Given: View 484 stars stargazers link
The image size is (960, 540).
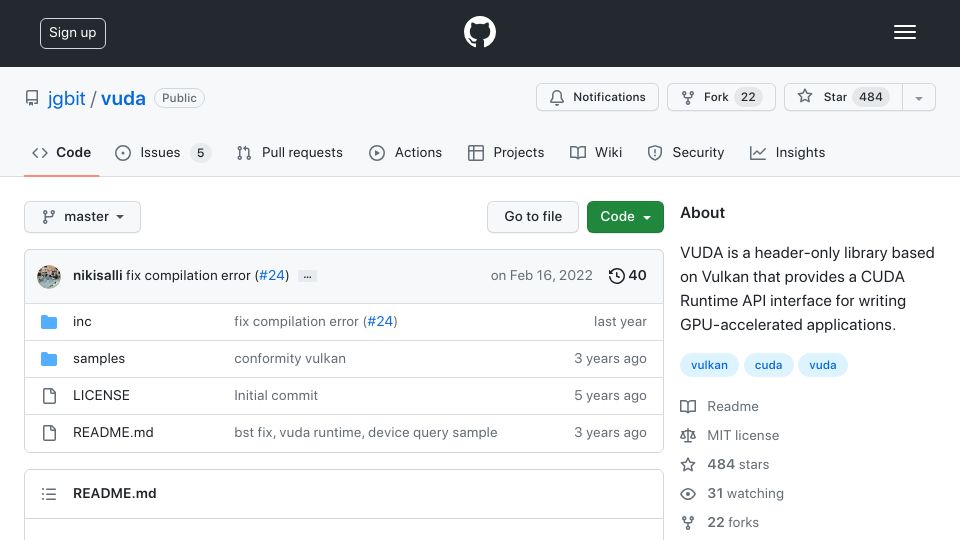Looking at the screenshot, I should click(725, 465).
